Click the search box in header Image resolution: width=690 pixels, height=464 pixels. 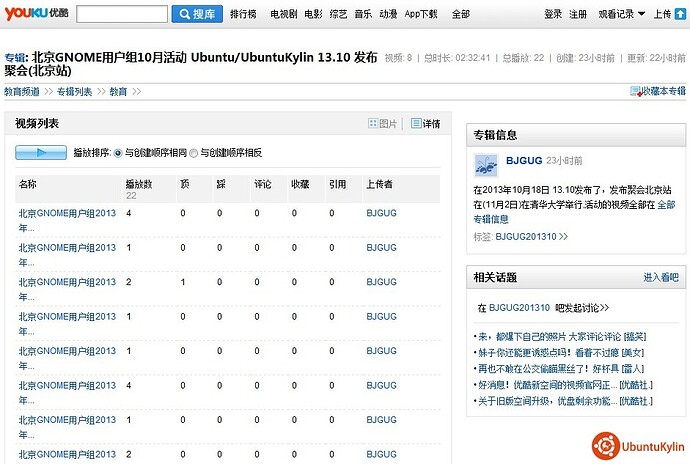[x=122, y=14]
